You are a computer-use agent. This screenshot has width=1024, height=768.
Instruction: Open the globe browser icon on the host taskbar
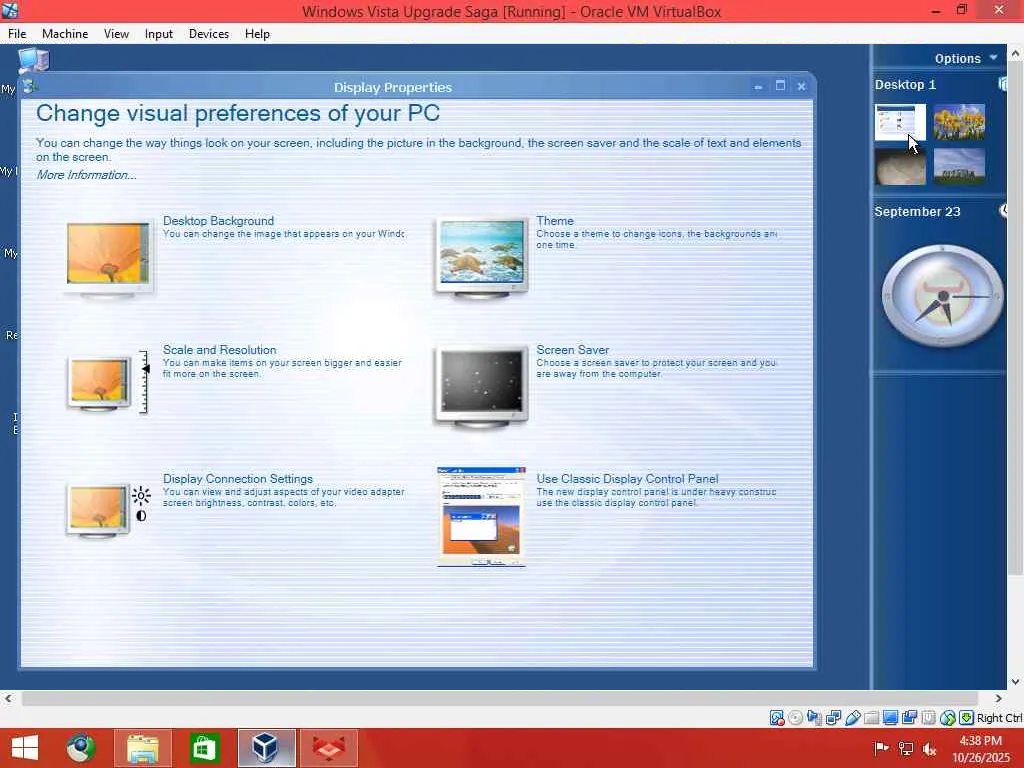[x=81, y=748]
